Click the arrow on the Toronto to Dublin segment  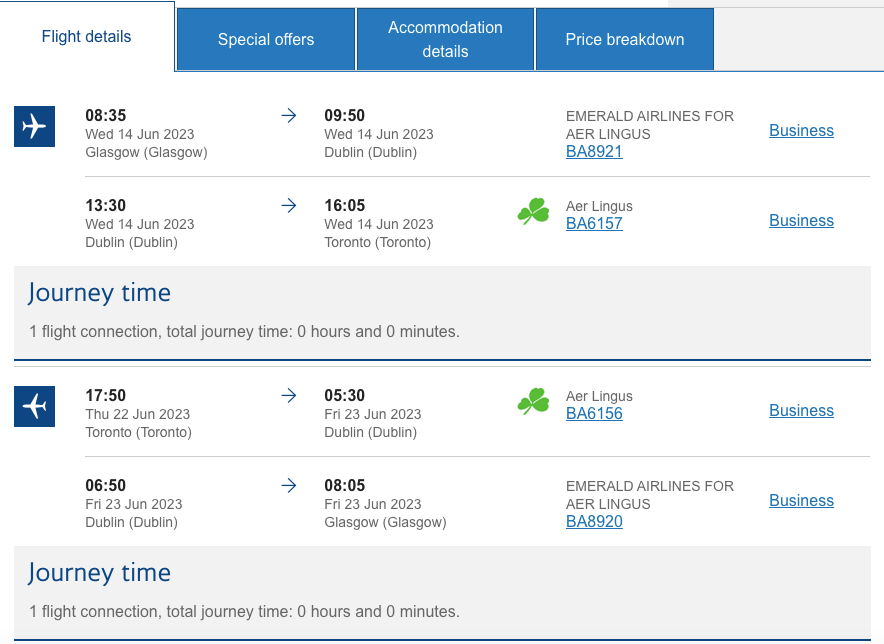coord(289,396)
